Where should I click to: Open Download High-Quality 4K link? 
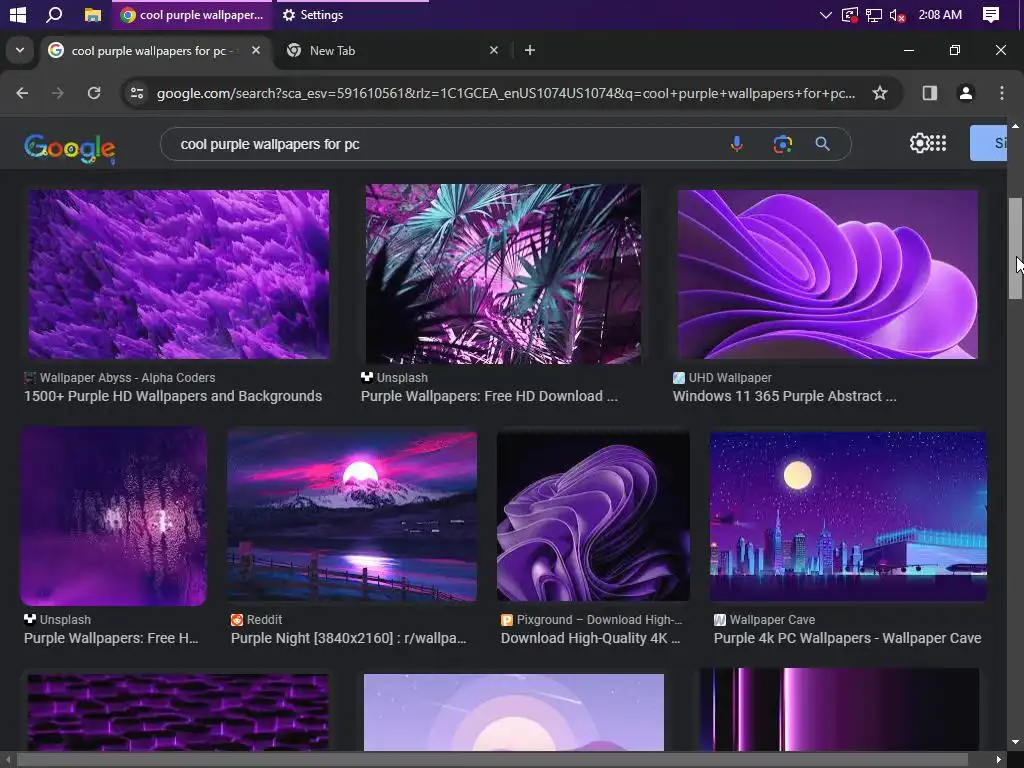590,638
